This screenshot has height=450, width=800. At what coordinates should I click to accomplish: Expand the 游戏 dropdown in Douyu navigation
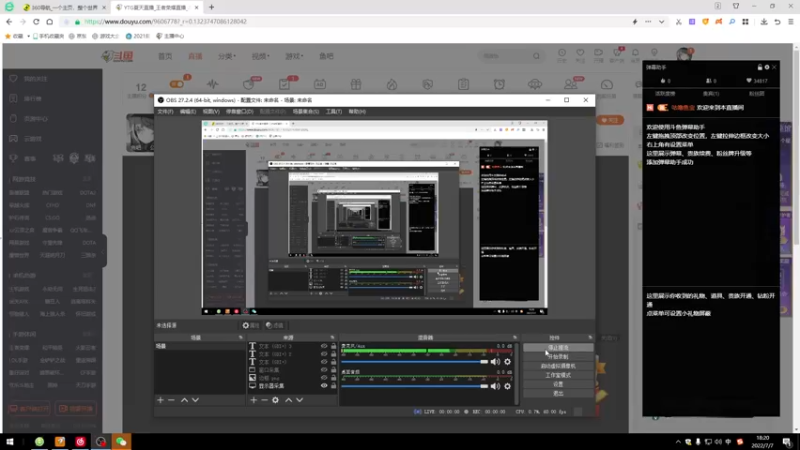[x=294, y=56]
